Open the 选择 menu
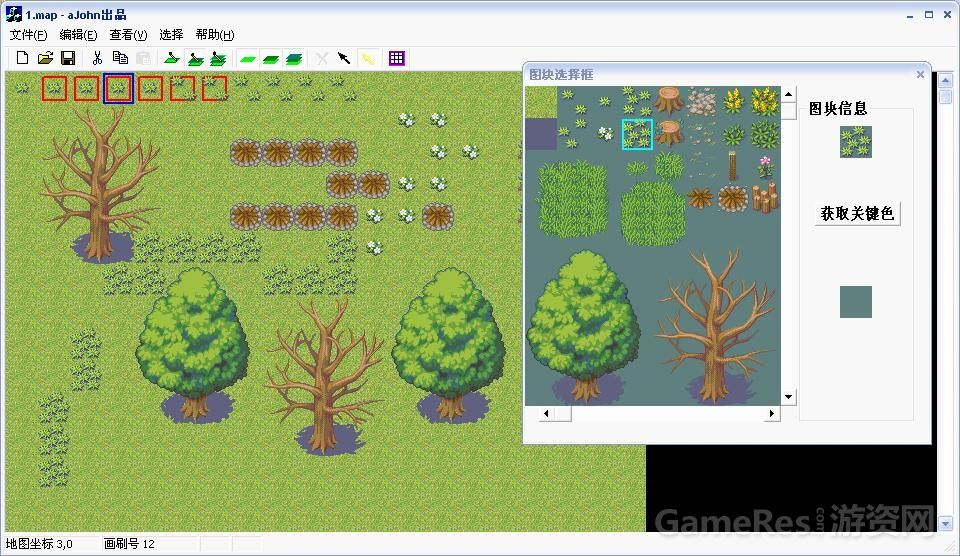This screenshot has width=960, height=556. pos(171,35)
